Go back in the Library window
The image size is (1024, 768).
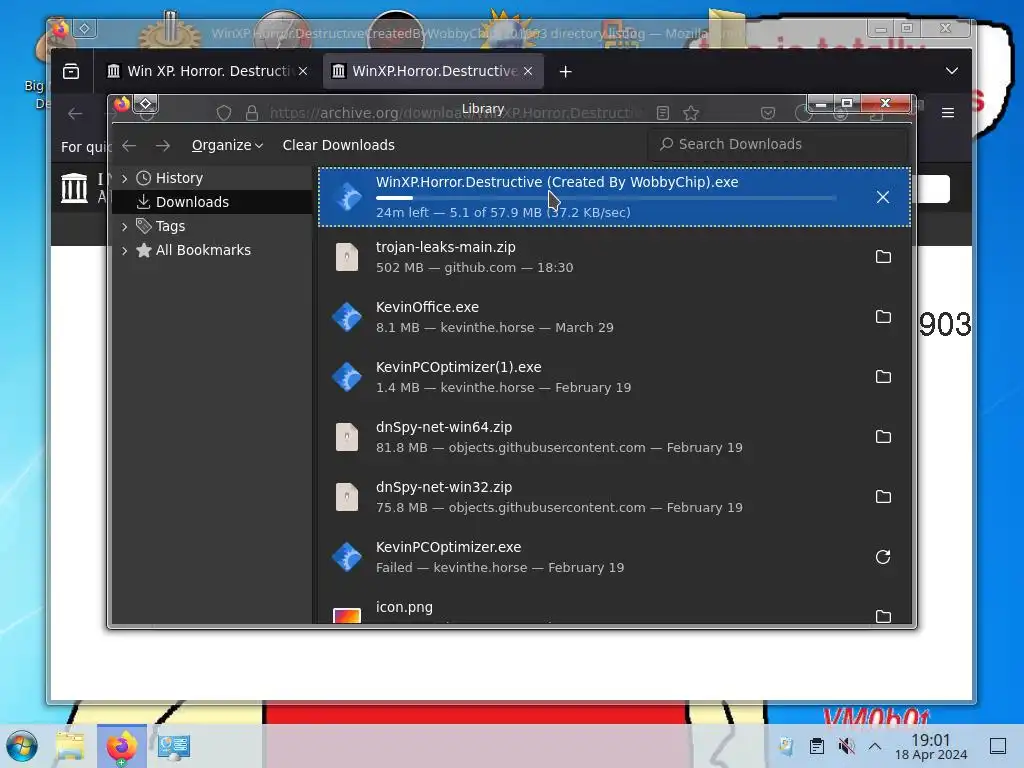tap(129, 146)
